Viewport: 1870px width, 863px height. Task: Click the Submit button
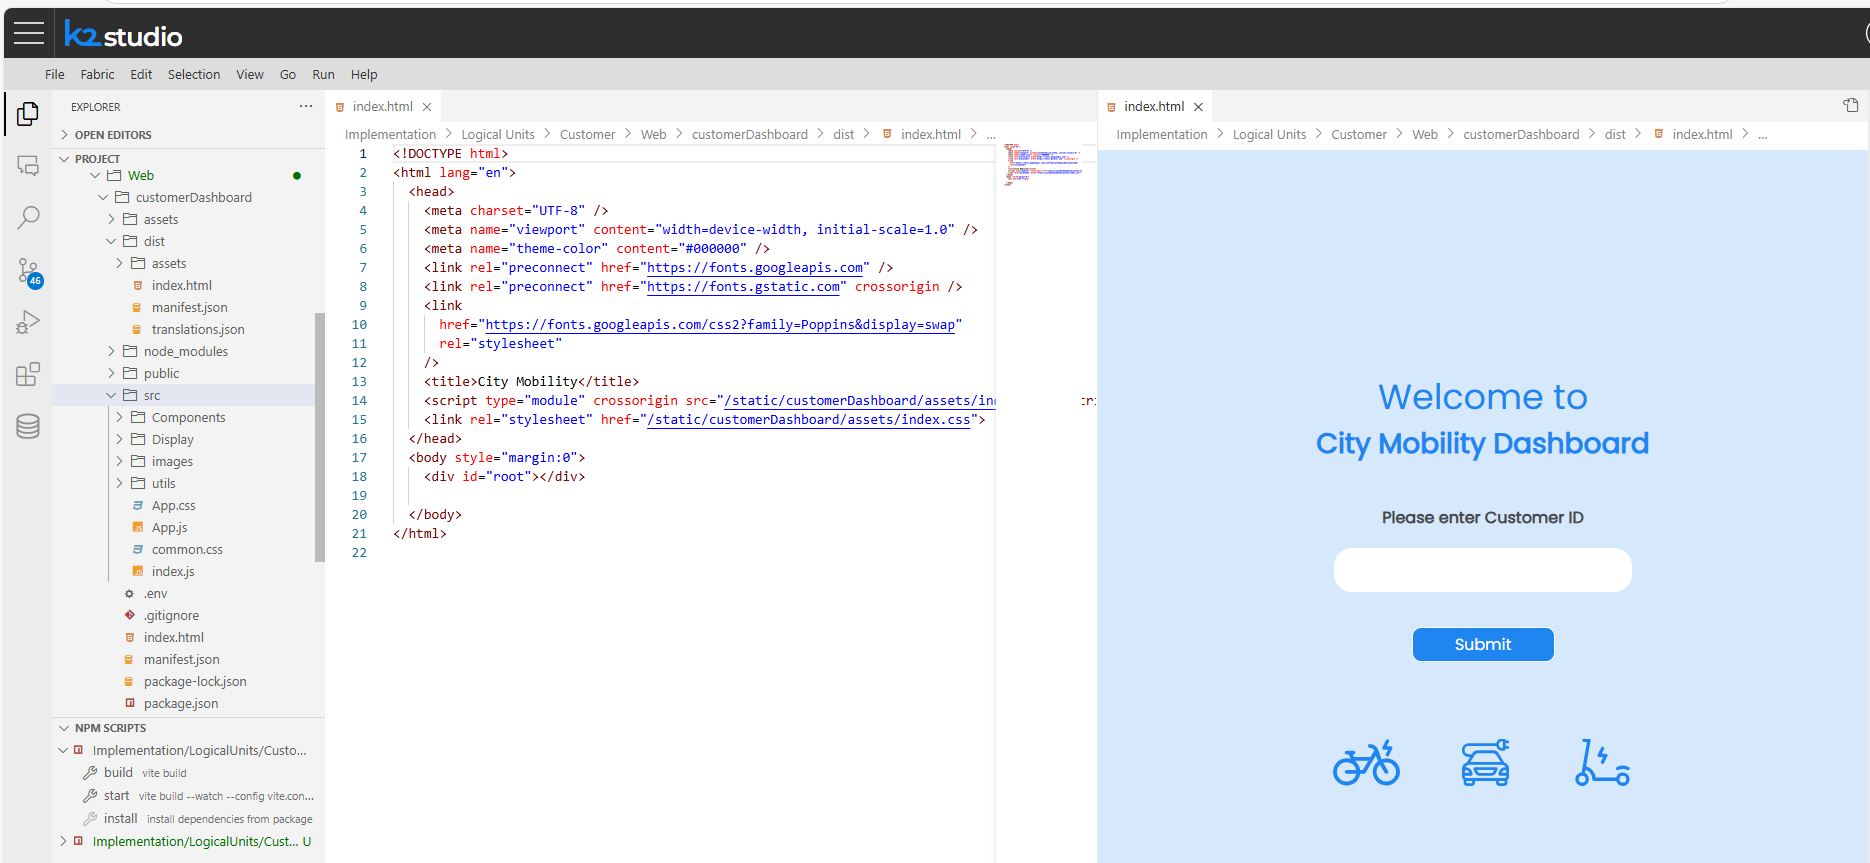click(x=1482, y=644)
